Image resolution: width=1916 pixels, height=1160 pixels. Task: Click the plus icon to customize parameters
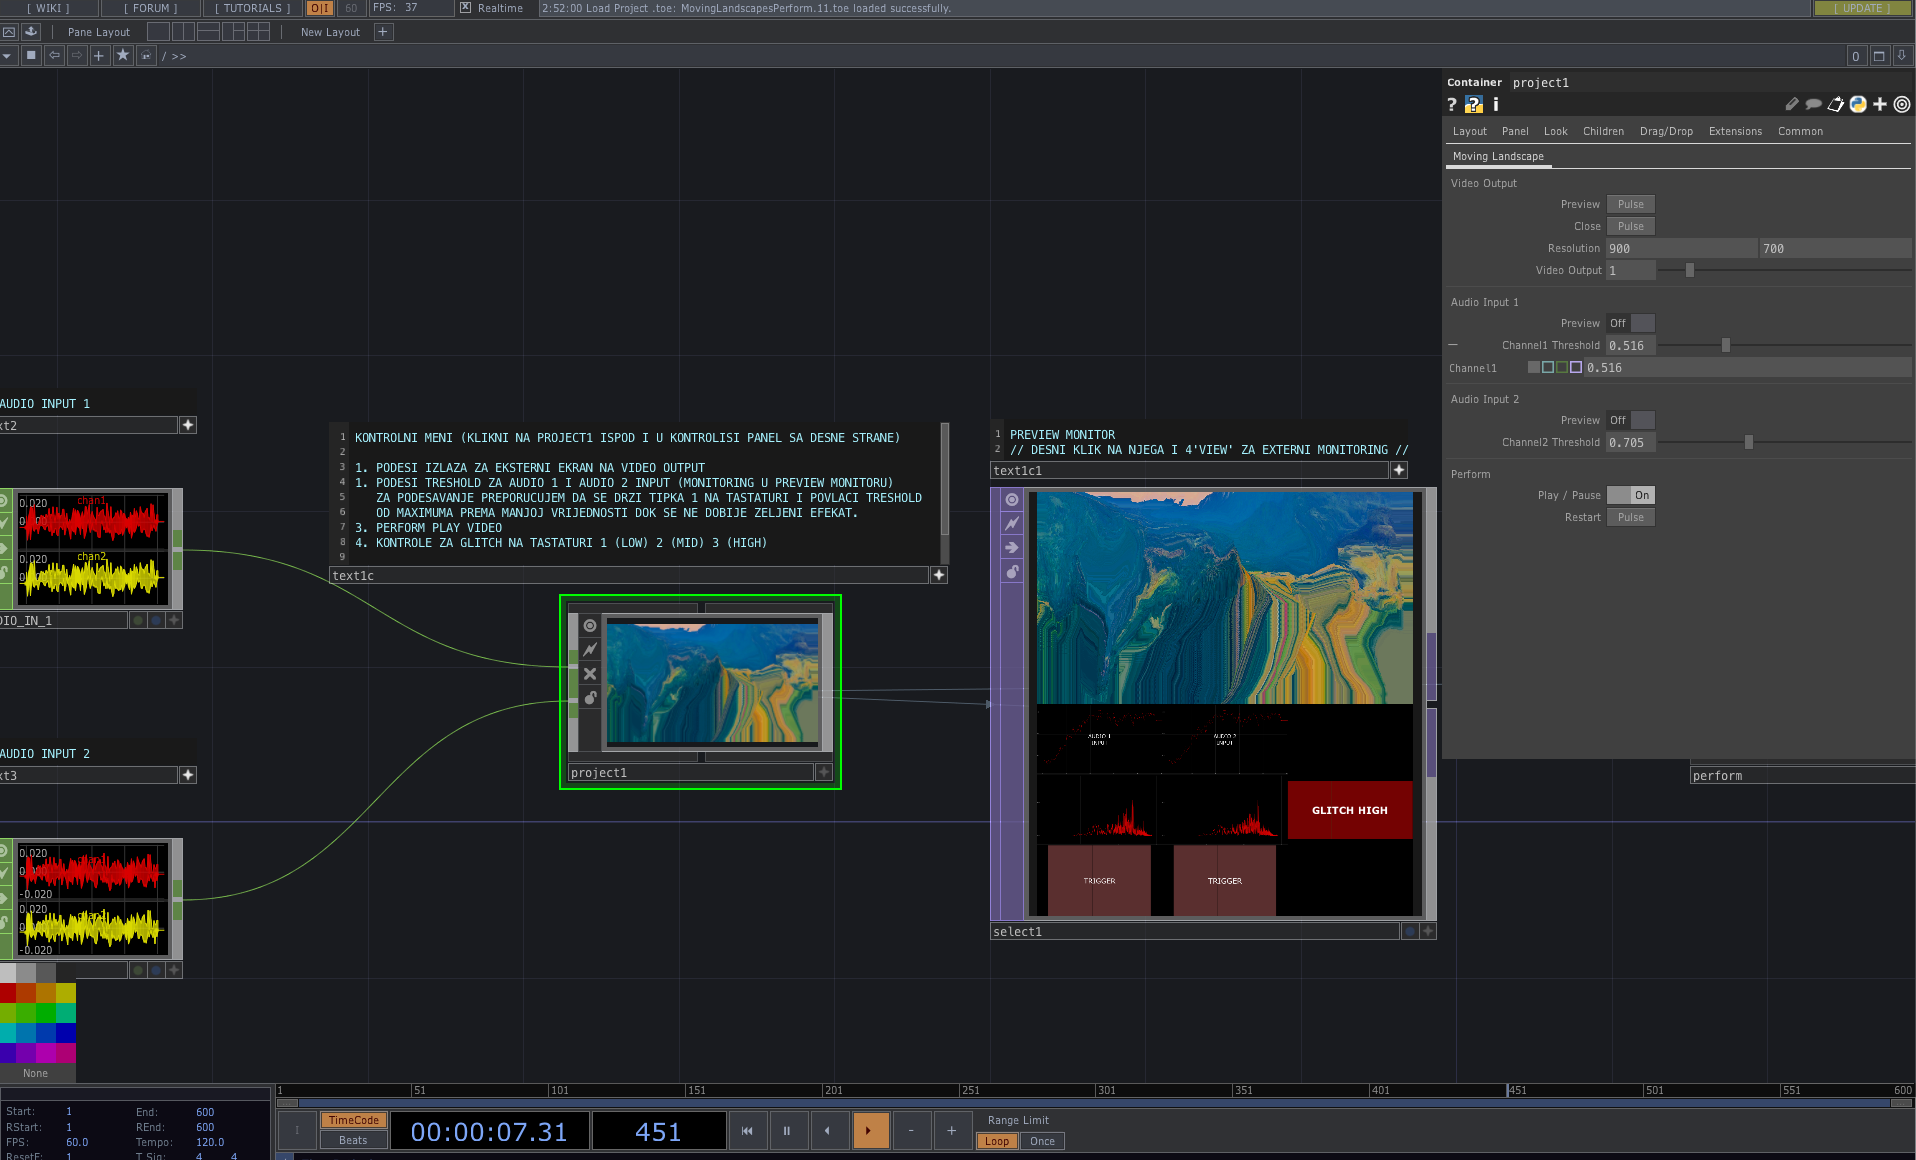pyautogui.click(x=1880, y=104)
